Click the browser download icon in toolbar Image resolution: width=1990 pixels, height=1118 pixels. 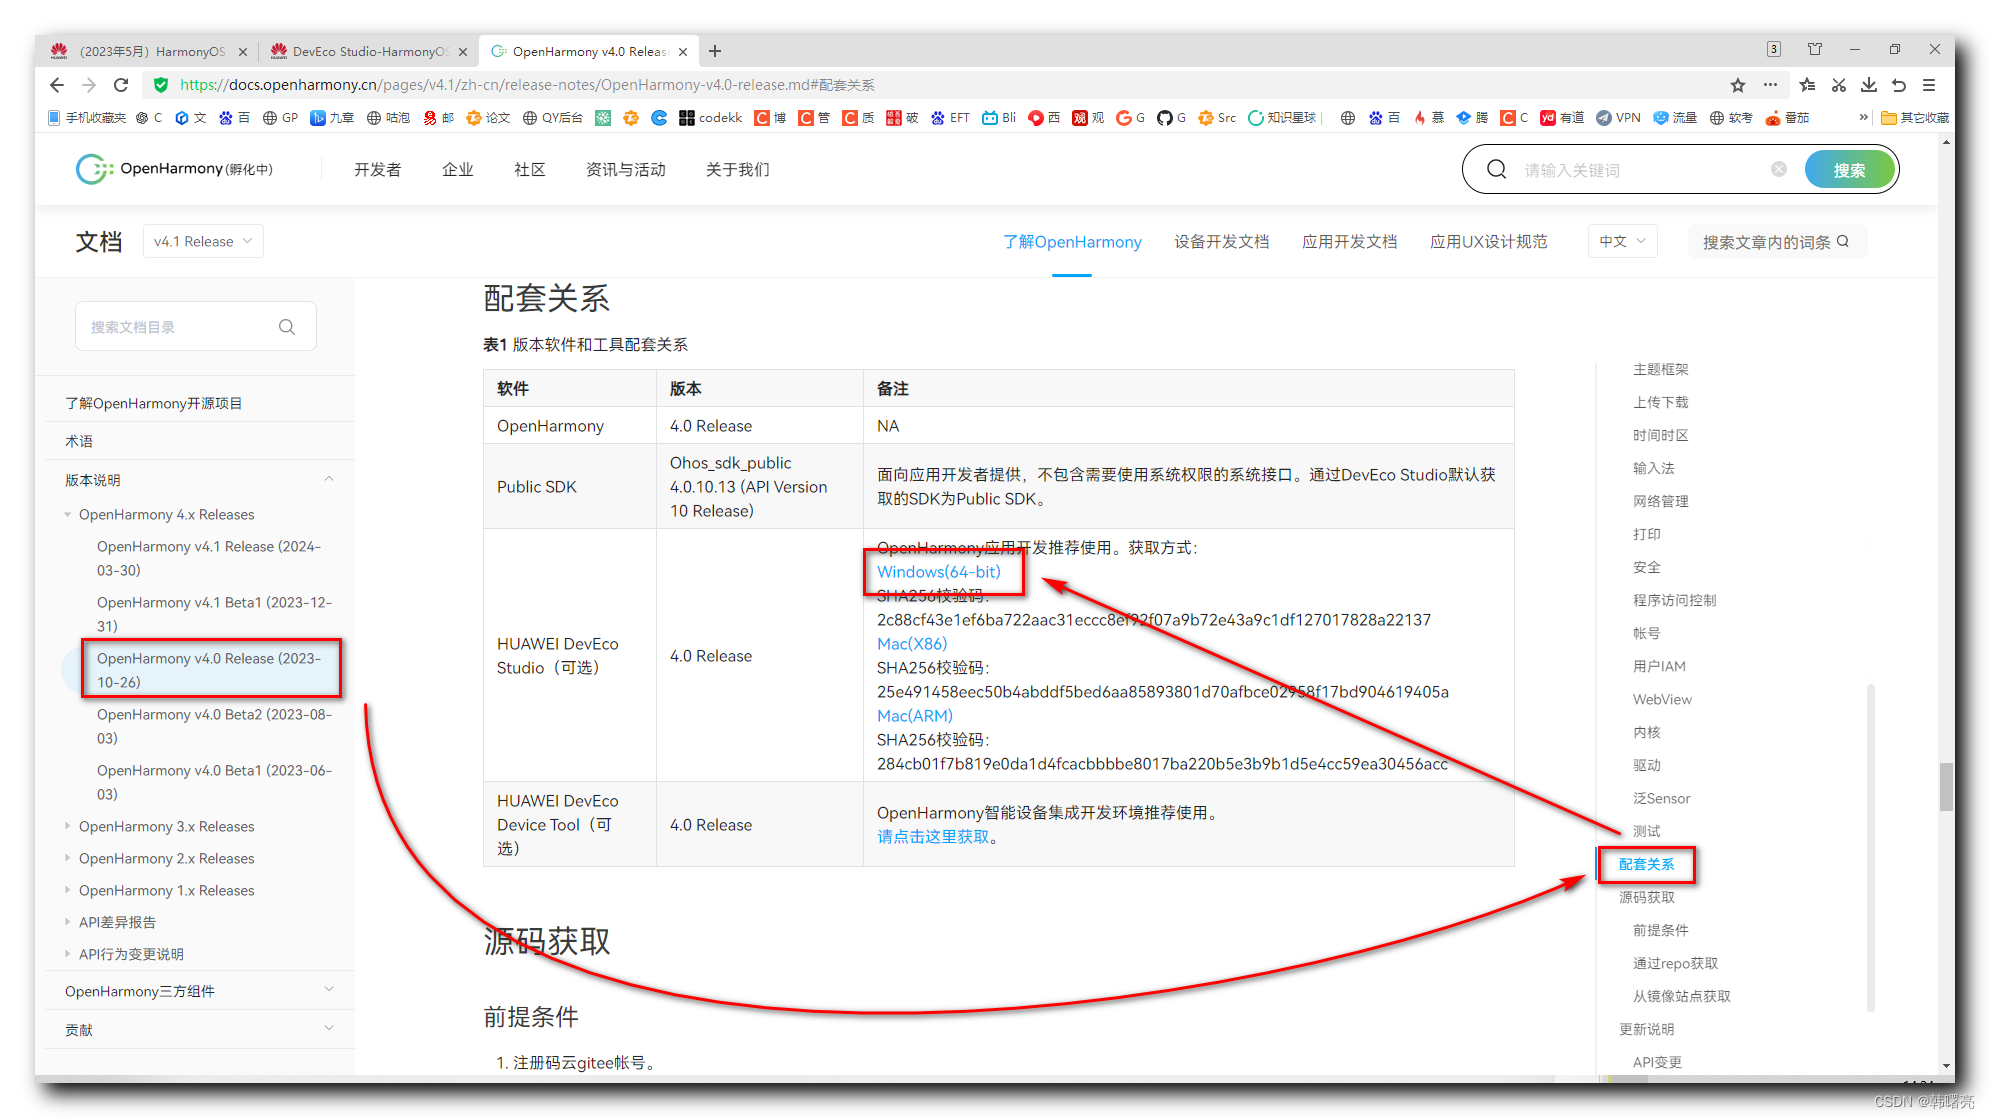pyautogui.click(x=1868, y=85)
